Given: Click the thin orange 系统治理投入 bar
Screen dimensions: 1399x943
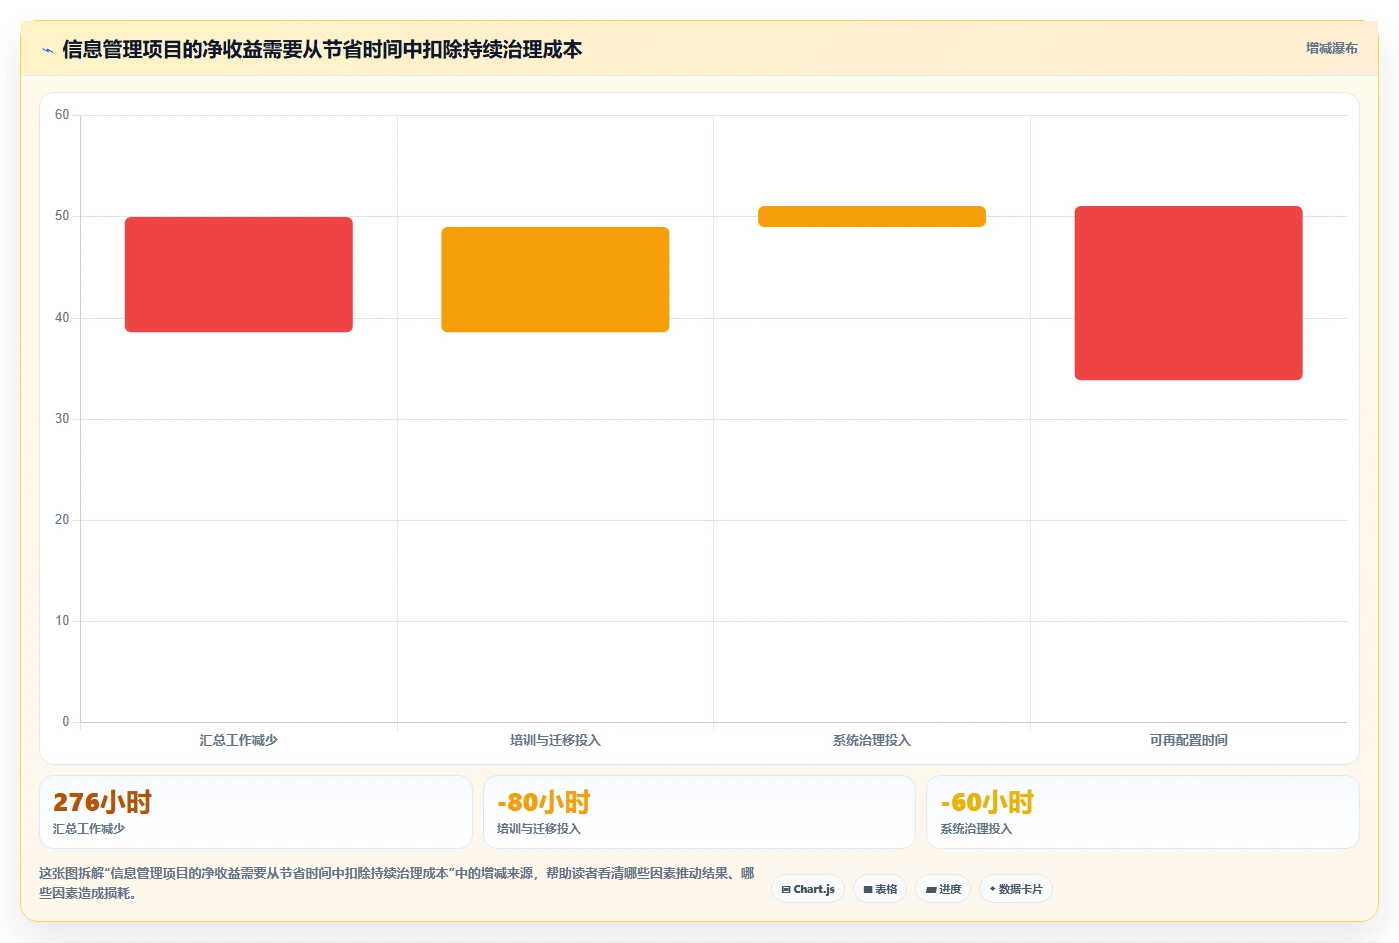Looking at the screenshot, I should click(x=872, y=216).
